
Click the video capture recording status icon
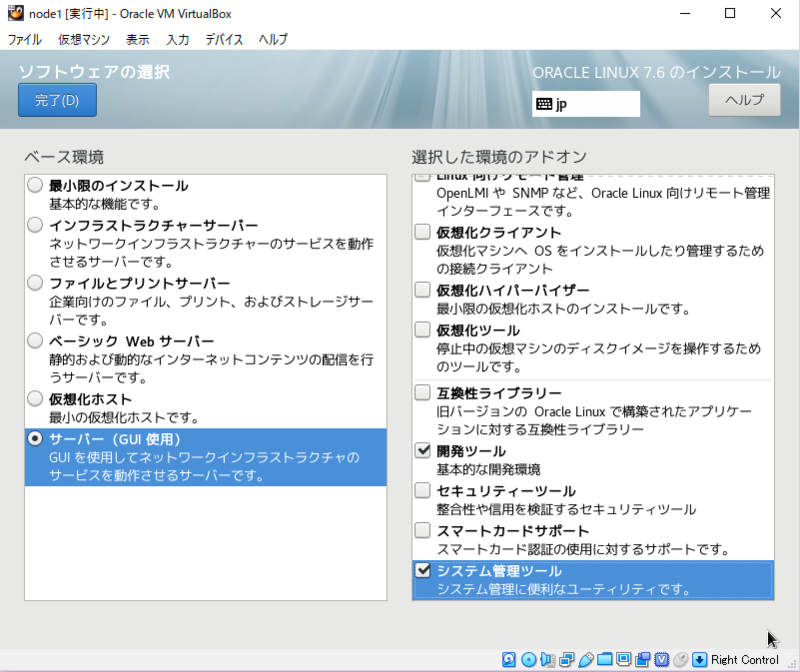pos(642,660)
